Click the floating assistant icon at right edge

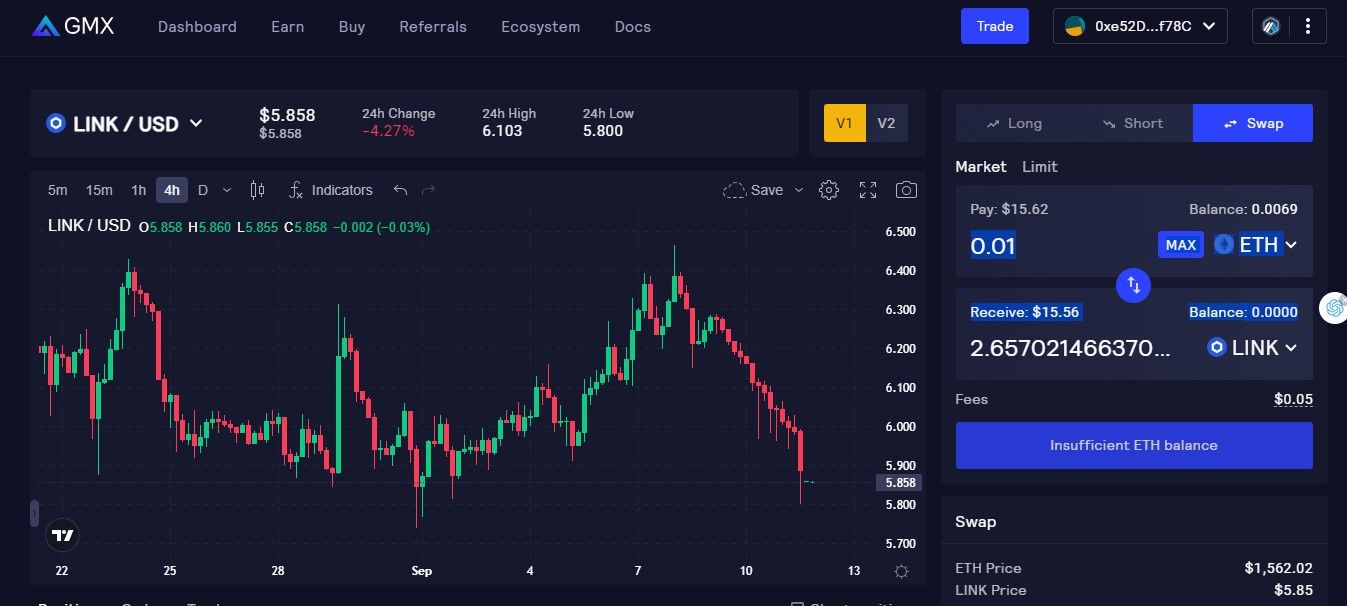[1334, 308]
